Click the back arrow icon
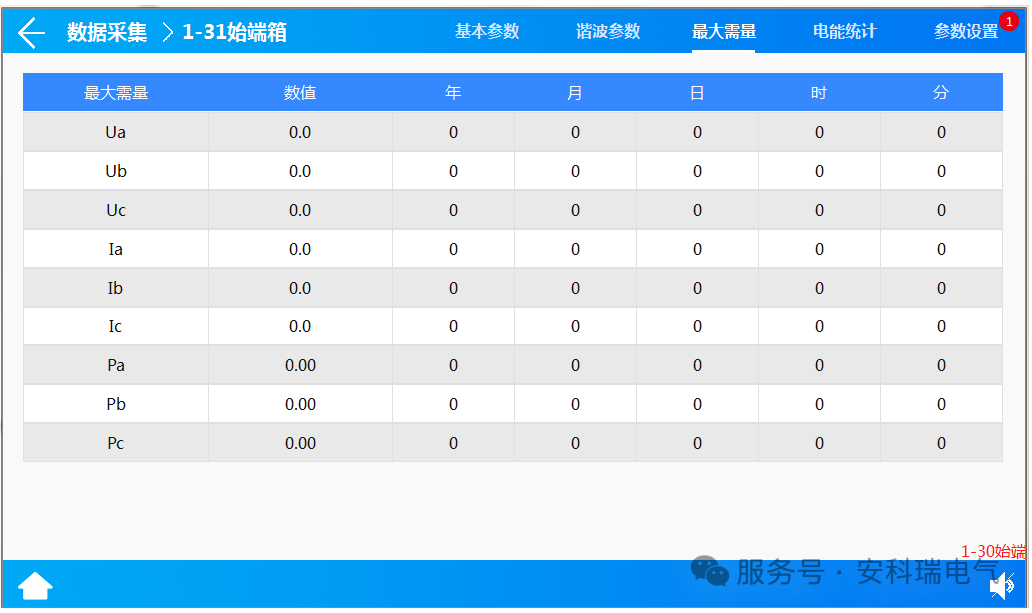 pyautogui.click(x=31, y=33)
